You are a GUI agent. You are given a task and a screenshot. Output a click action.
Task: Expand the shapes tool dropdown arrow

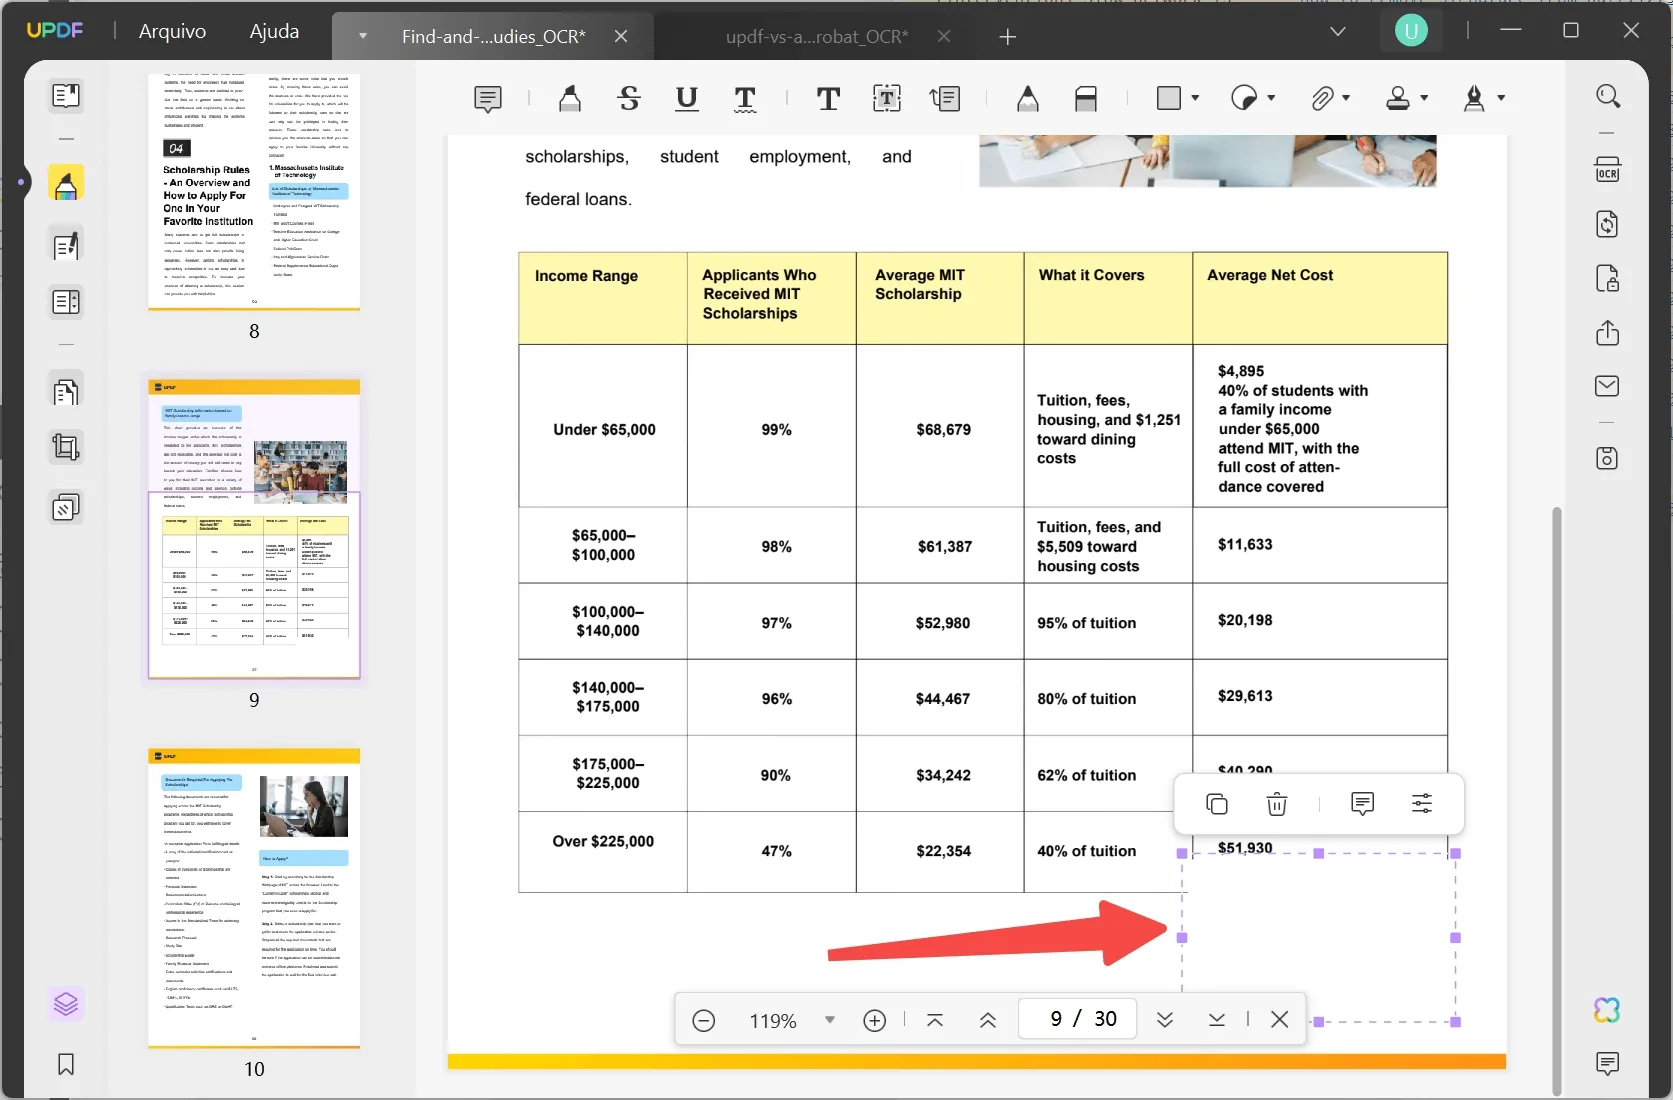click(1196, 98)
